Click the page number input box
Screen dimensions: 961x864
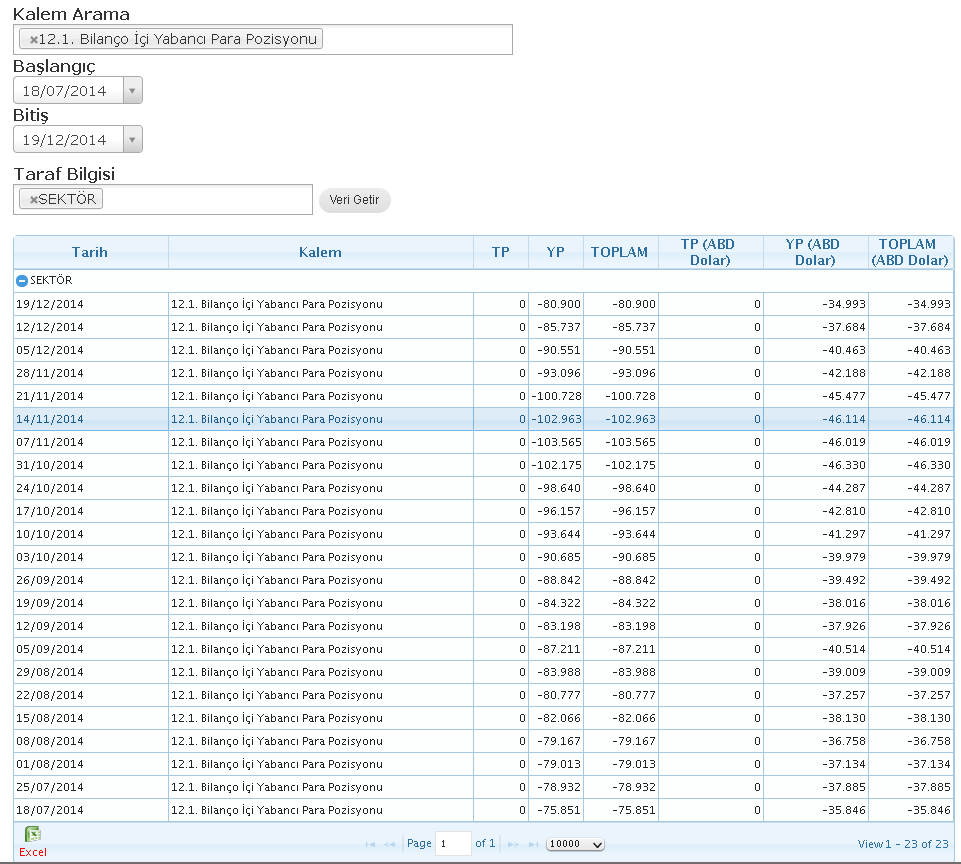[x=453, y=844]
